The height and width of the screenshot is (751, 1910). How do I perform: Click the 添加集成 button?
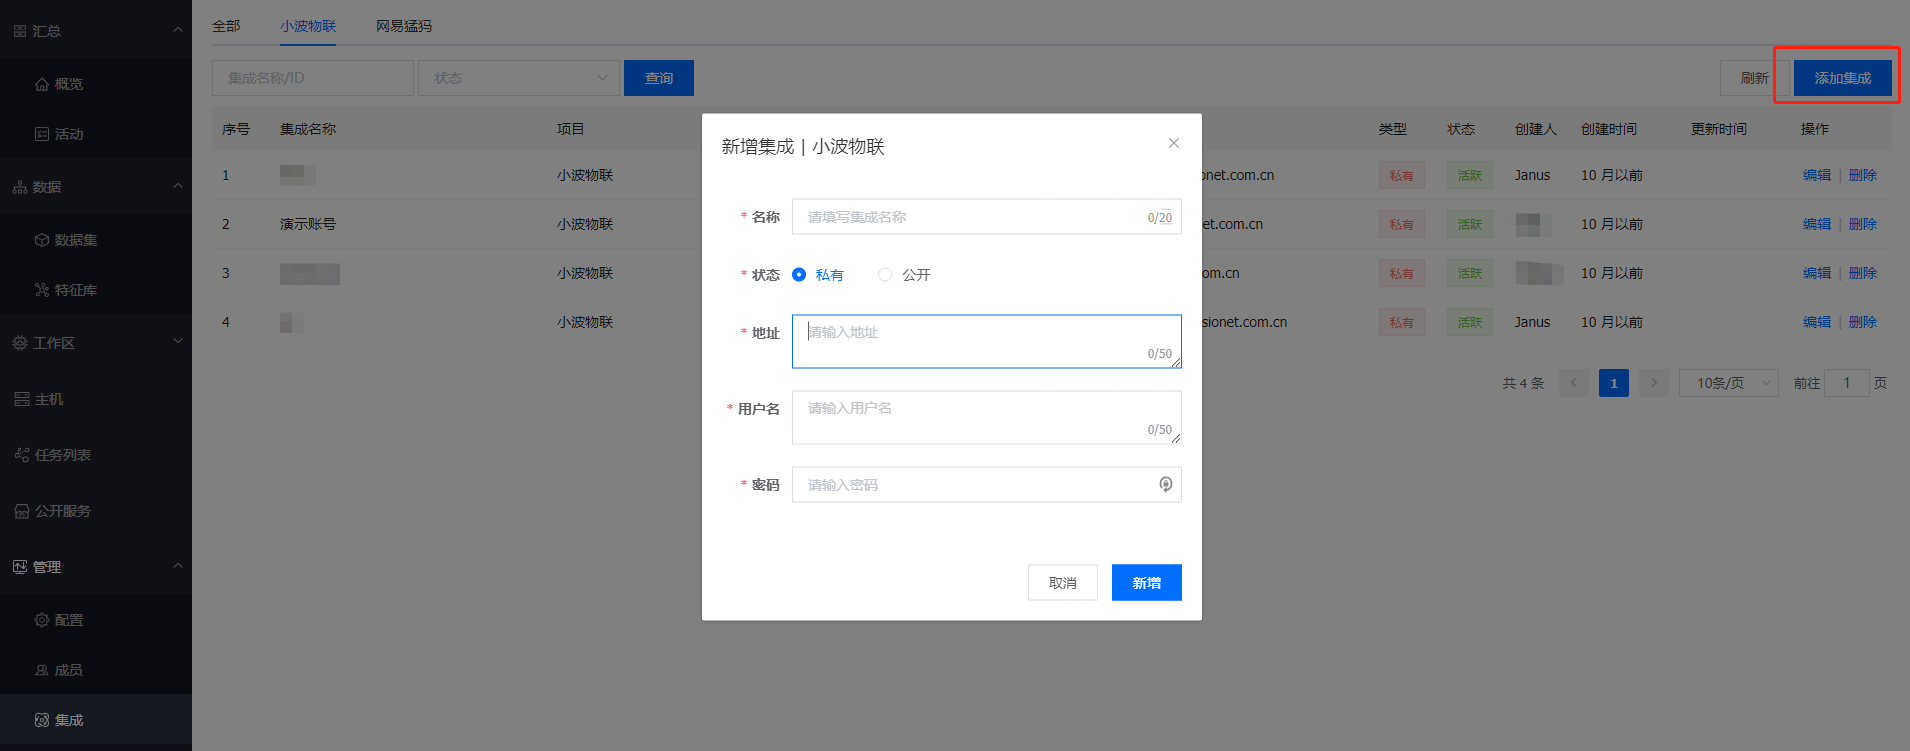pos(1843,78)
